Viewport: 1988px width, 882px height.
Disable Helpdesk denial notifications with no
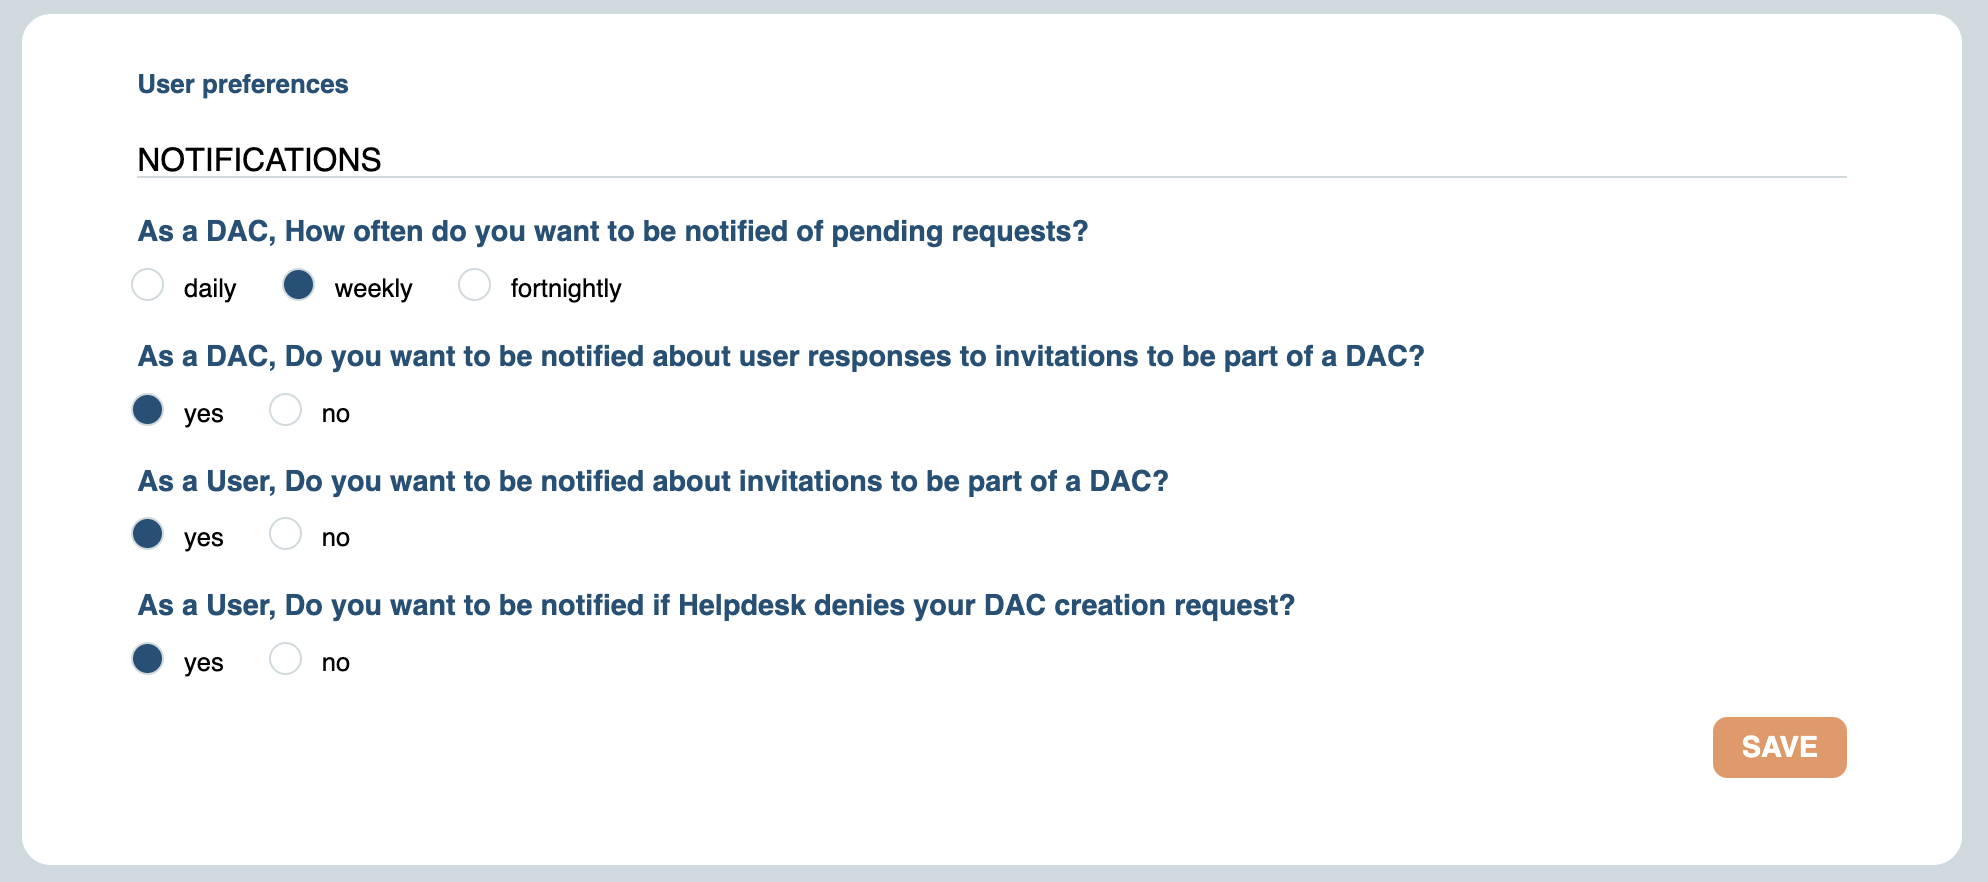(x=285, y=659)
